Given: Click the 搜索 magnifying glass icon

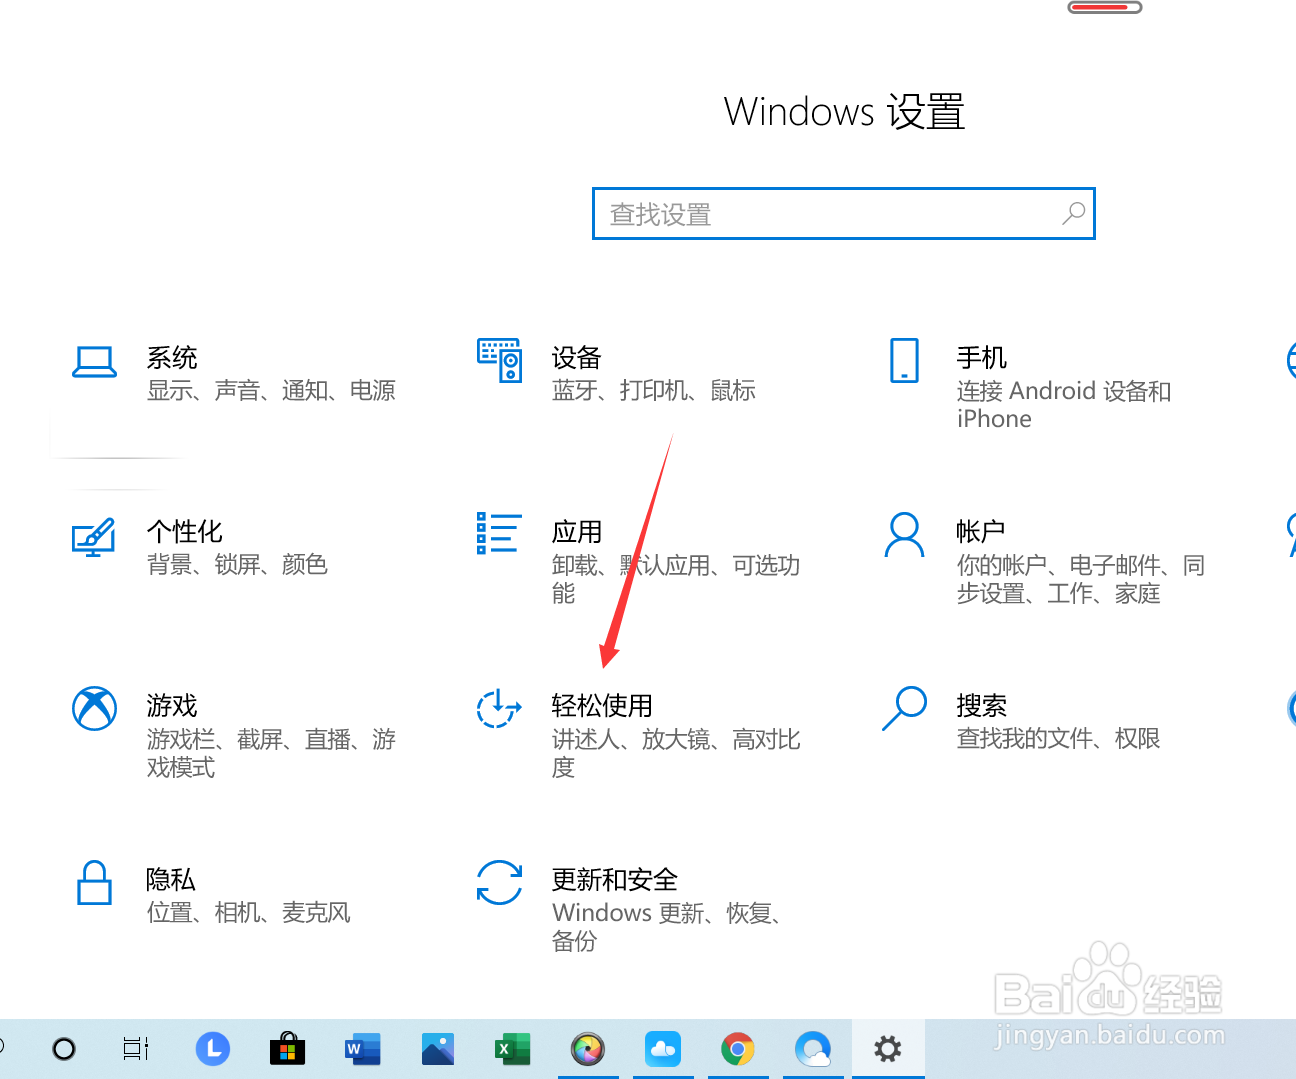Looking at the screenshot, I should 905,708.
